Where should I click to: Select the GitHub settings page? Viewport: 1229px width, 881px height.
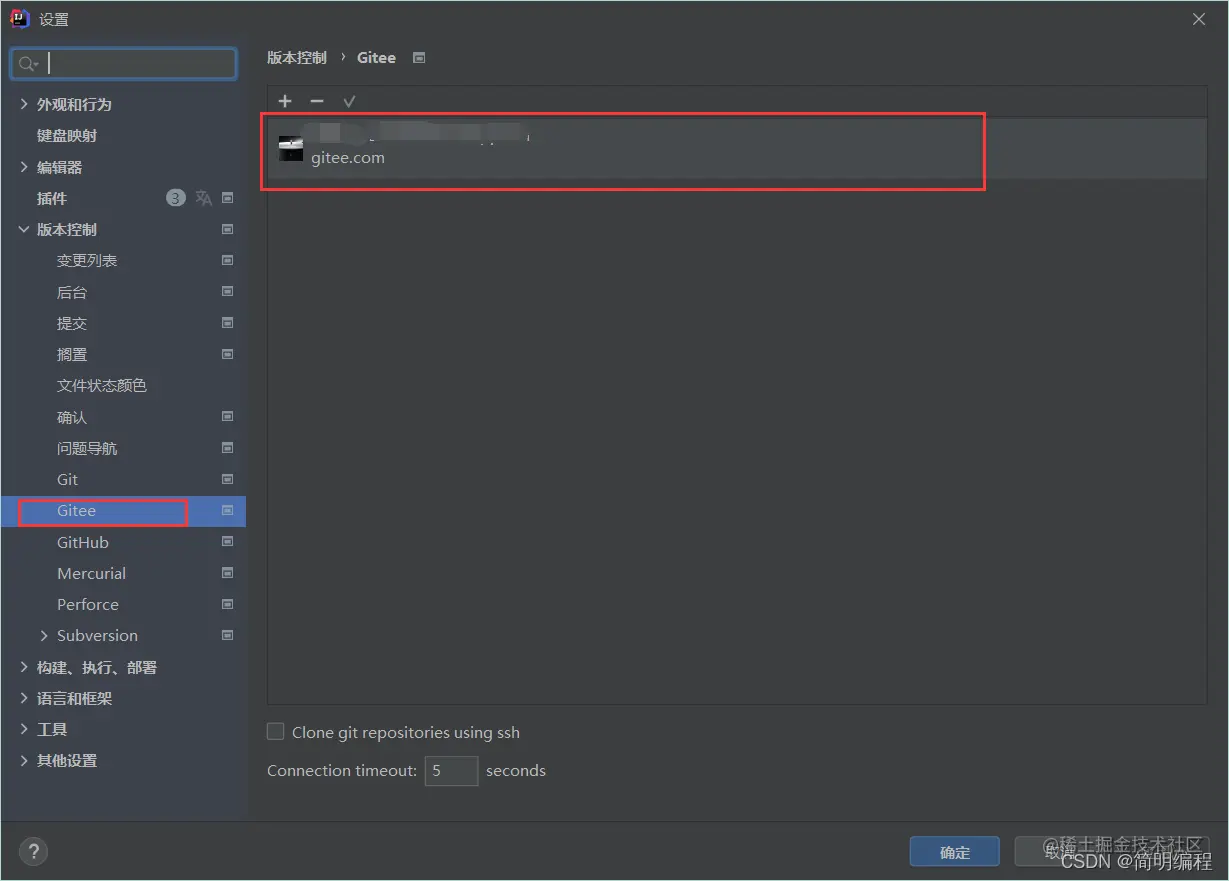[83, 542]
